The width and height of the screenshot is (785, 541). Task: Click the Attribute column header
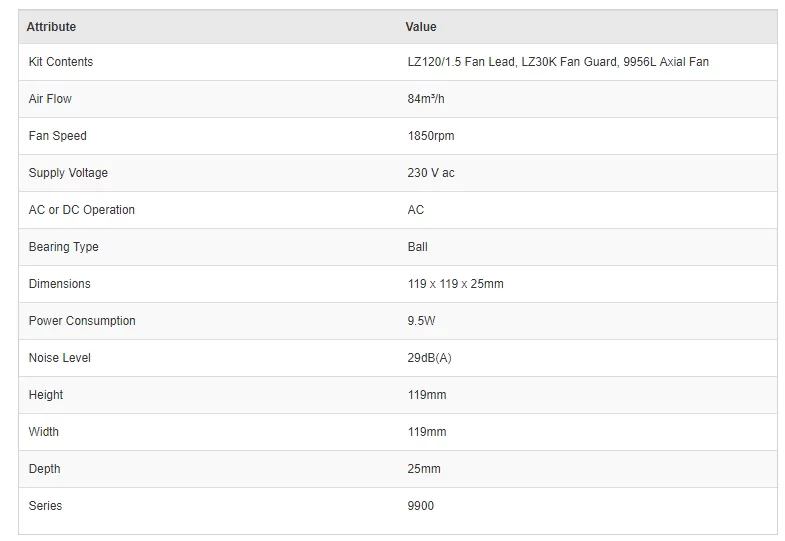(51, 27)
